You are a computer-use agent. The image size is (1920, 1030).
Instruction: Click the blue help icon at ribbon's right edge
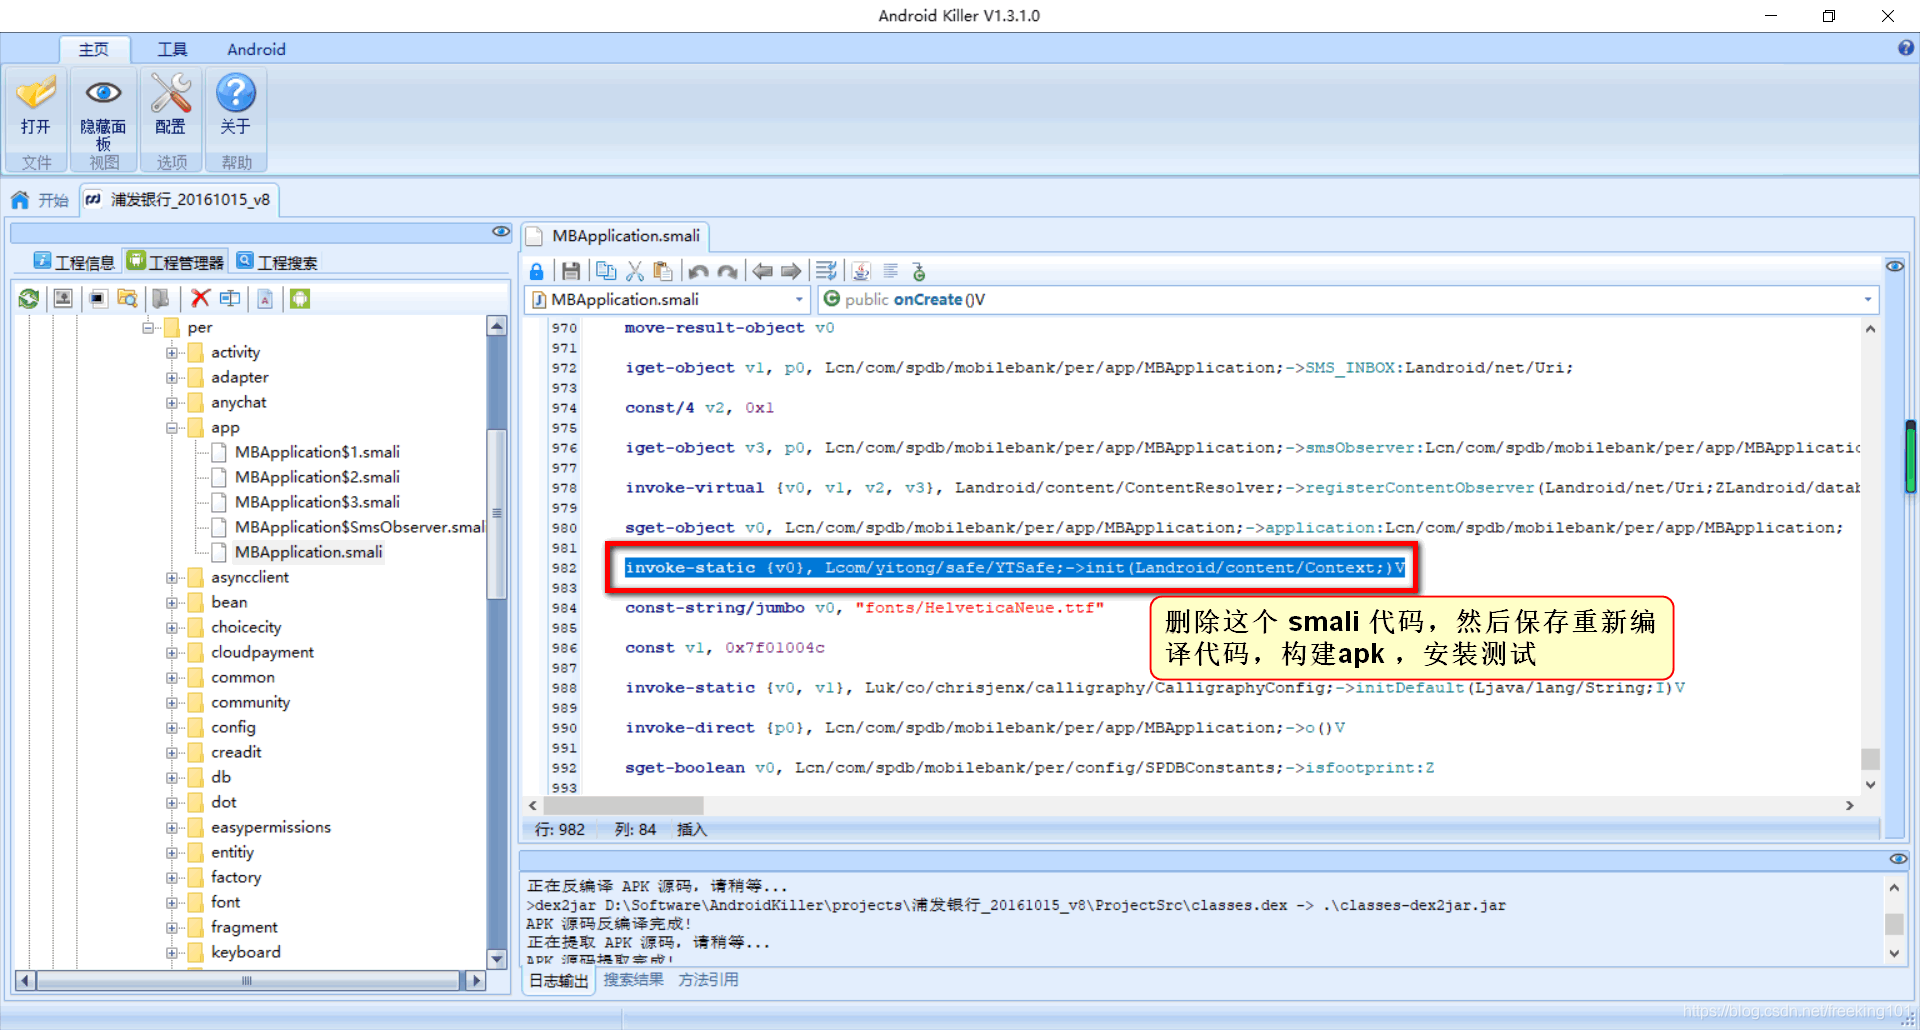tap(1905, 48)
